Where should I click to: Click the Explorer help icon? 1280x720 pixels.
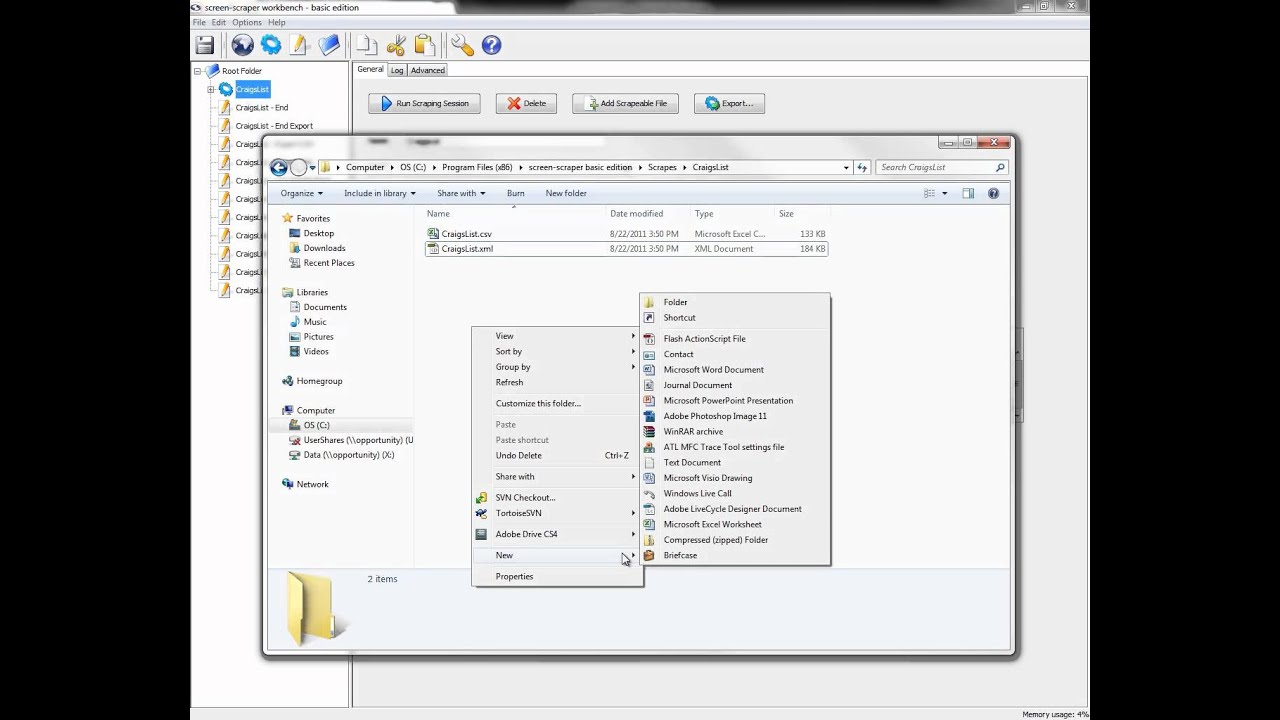point(993,193)
